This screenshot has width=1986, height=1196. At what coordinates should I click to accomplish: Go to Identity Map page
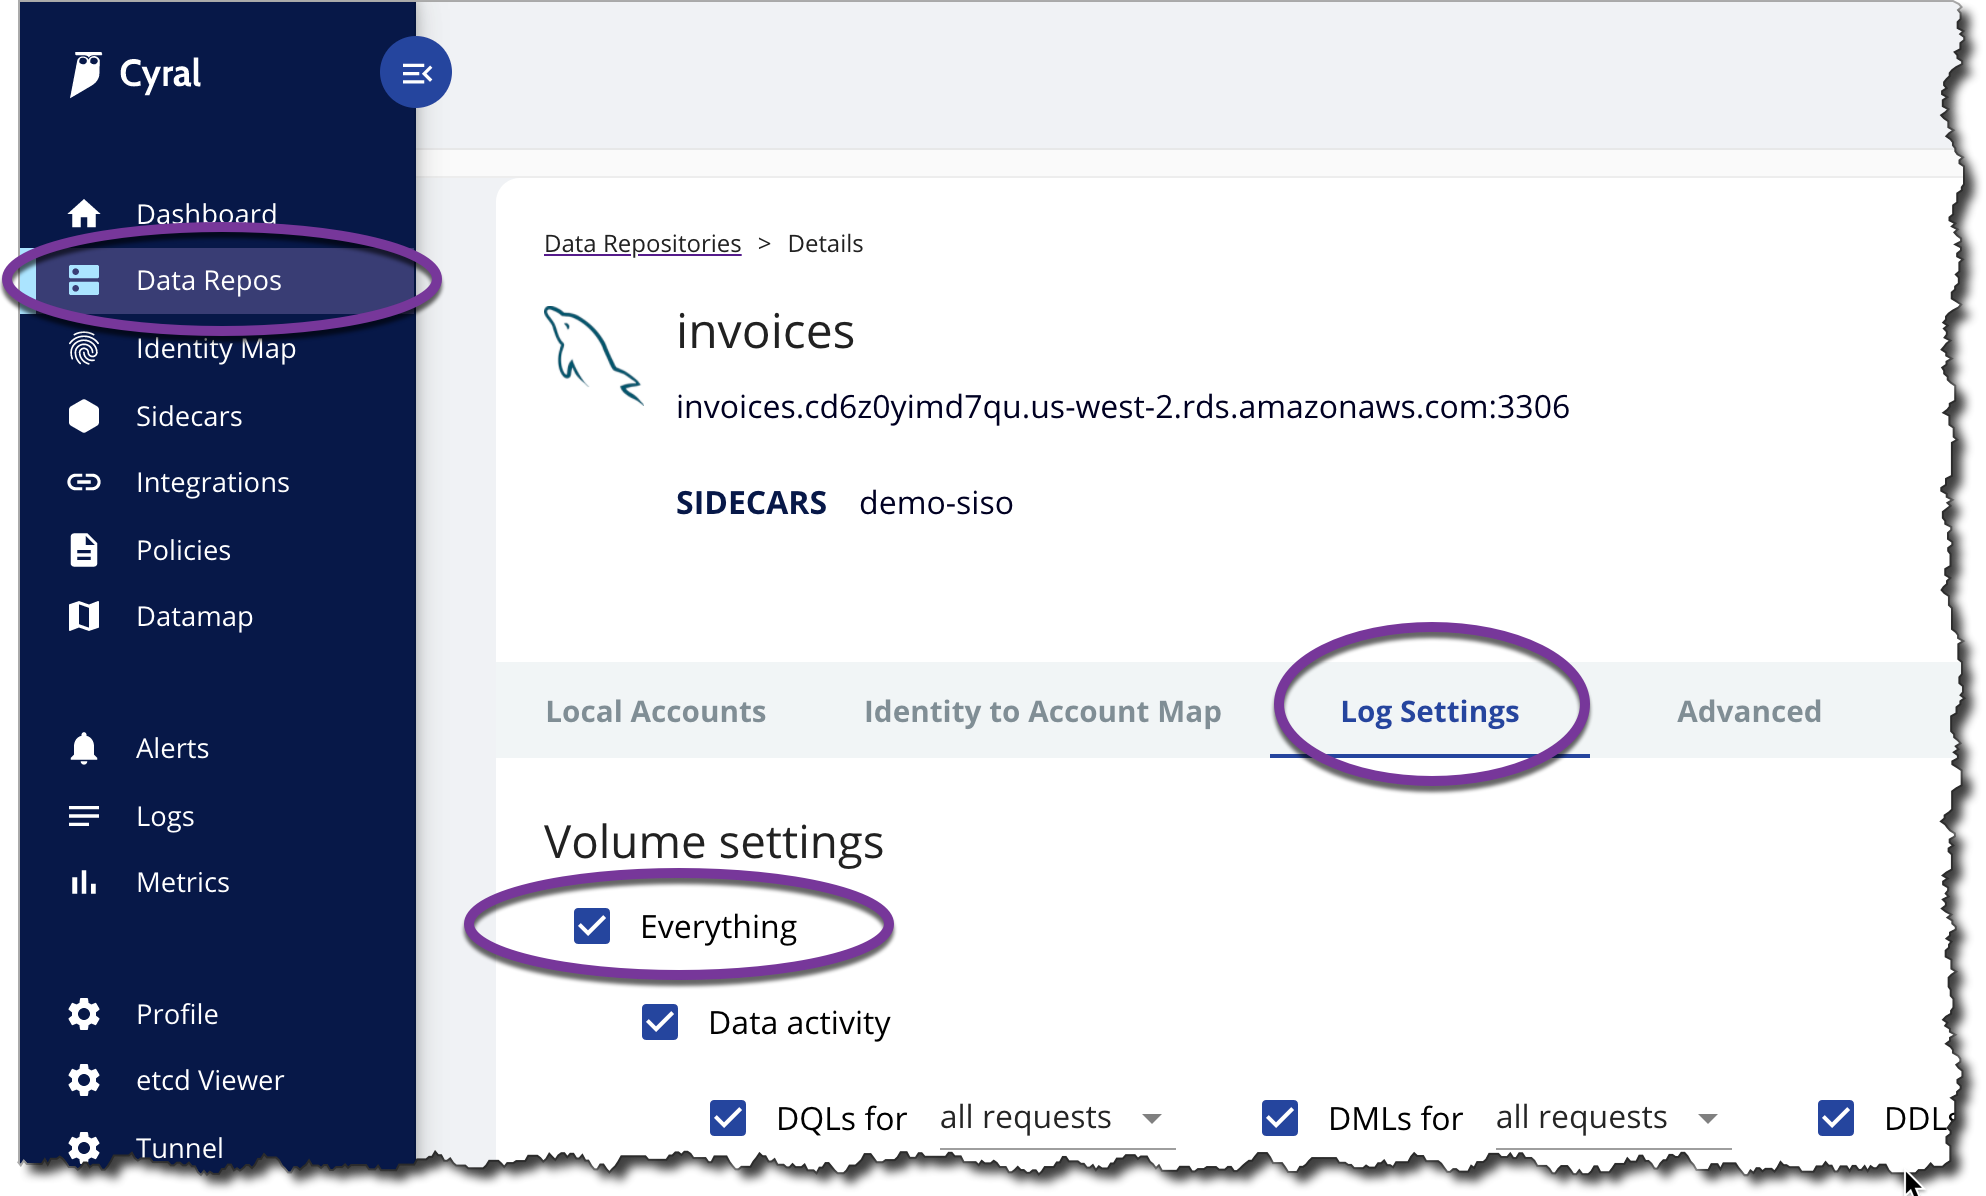click(216, 348)
